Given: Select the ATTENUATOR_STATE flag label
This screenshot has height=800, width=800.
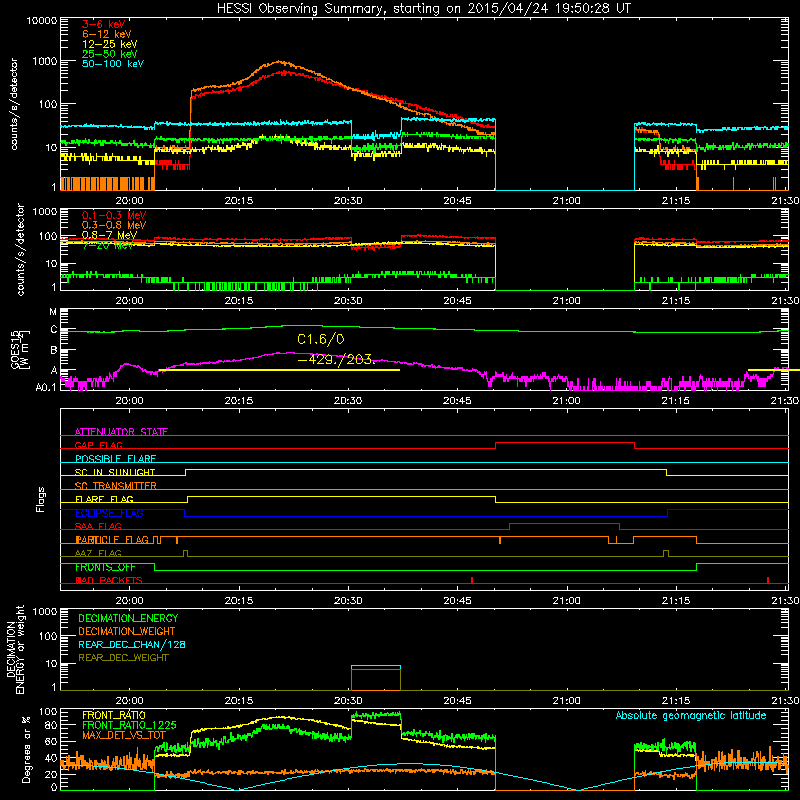Looking at the screenshot, I should pyautogui.click(x=121, y=432).
